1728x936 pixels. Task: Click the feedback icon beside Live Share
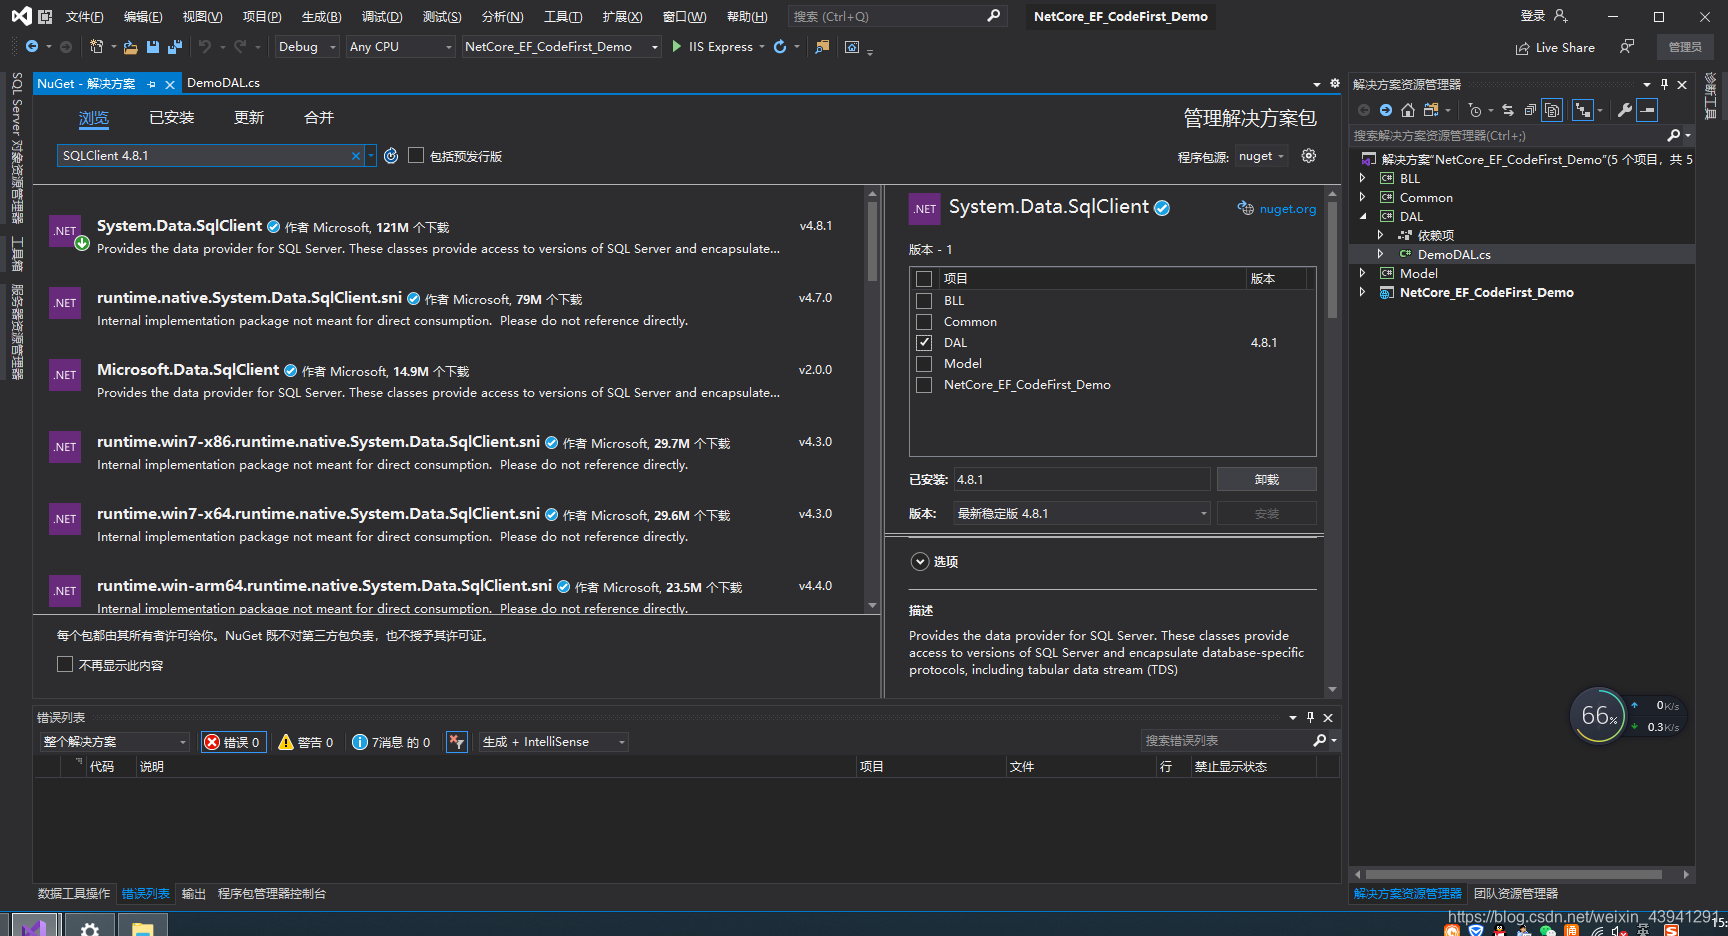1627,47
